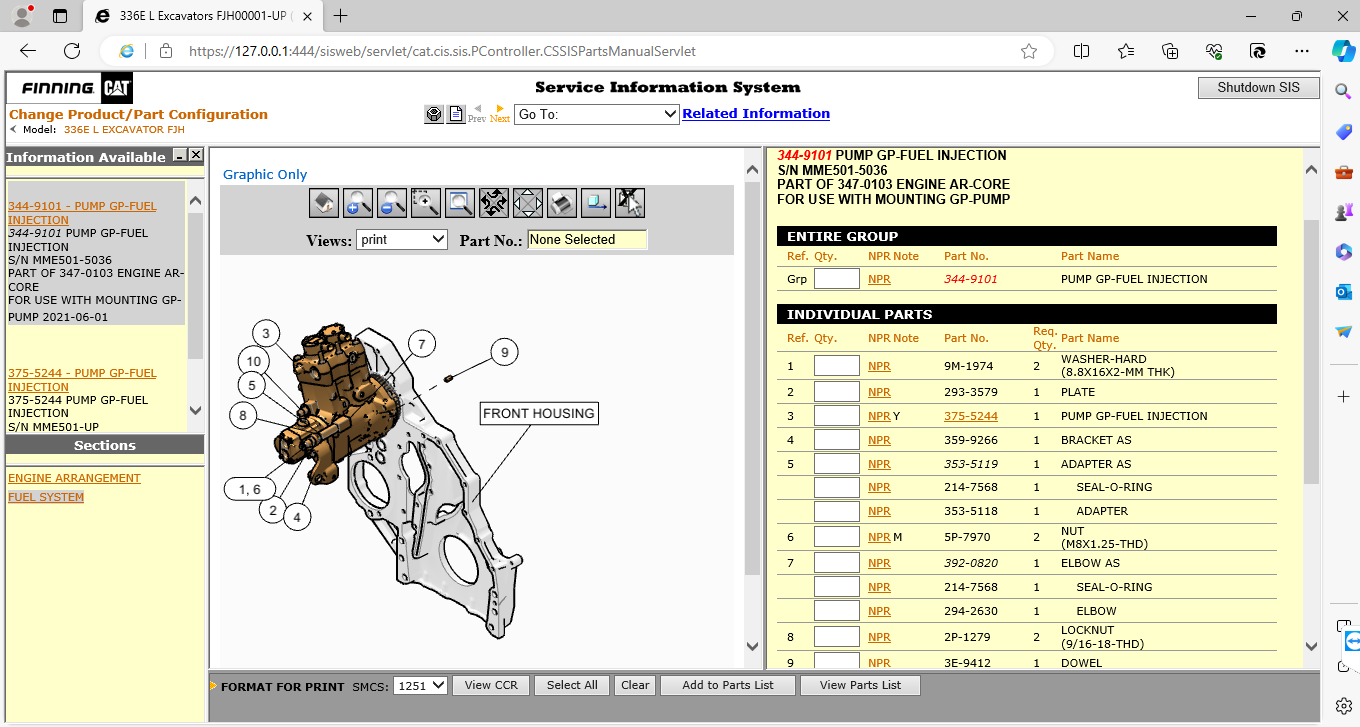The width and height of the screenshot is (1360, 727).
Task: Click the browser address bar URL
Action: coord(442,51)
